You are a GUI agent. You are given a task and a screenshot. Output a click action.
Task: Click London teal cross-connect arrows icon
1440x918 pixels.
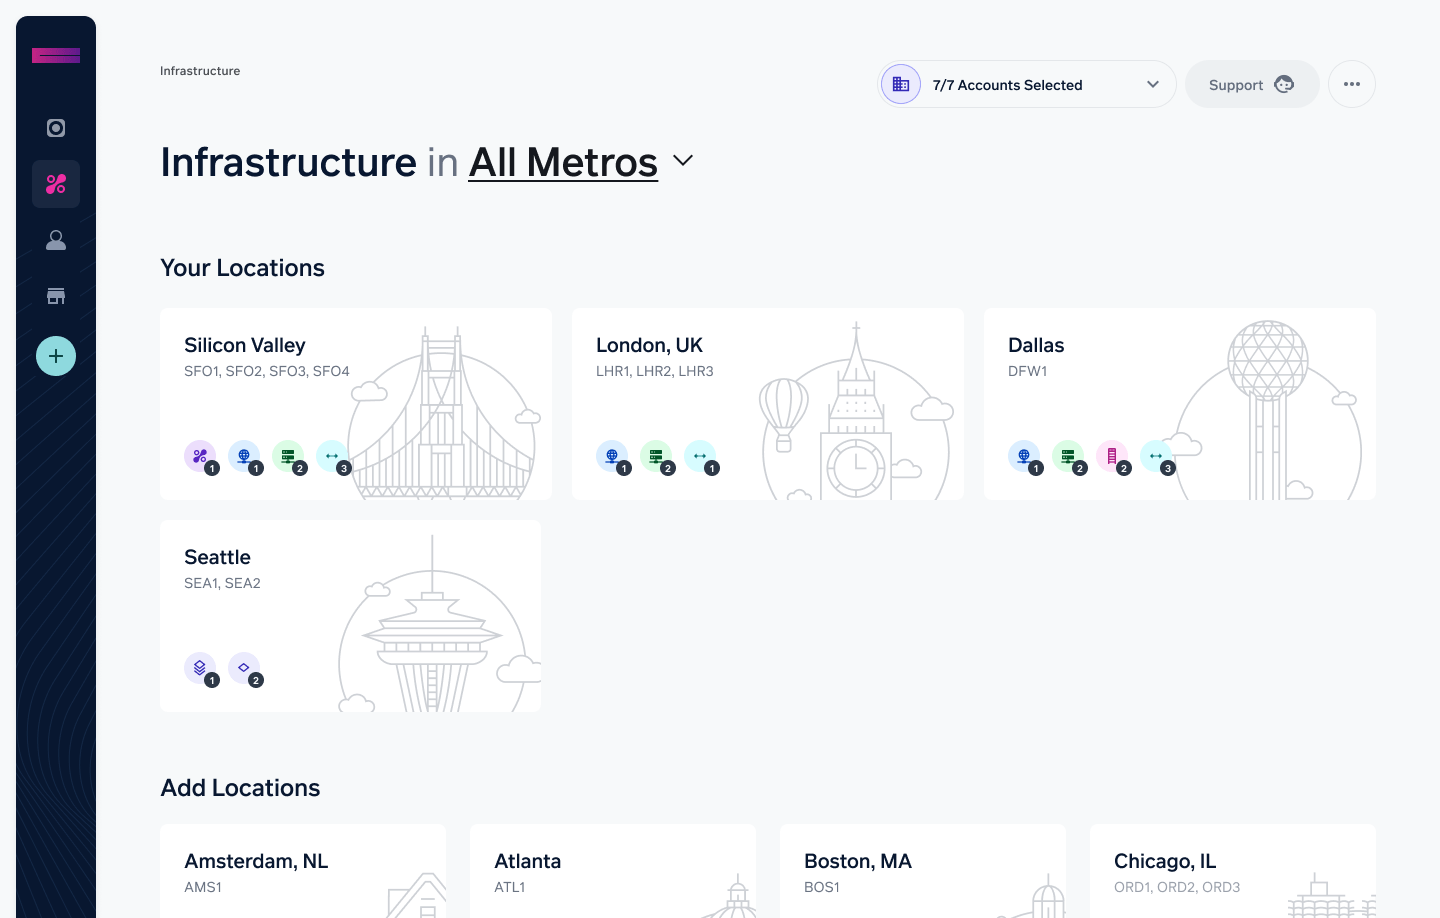pyautogui.click(x=700, y=456)
